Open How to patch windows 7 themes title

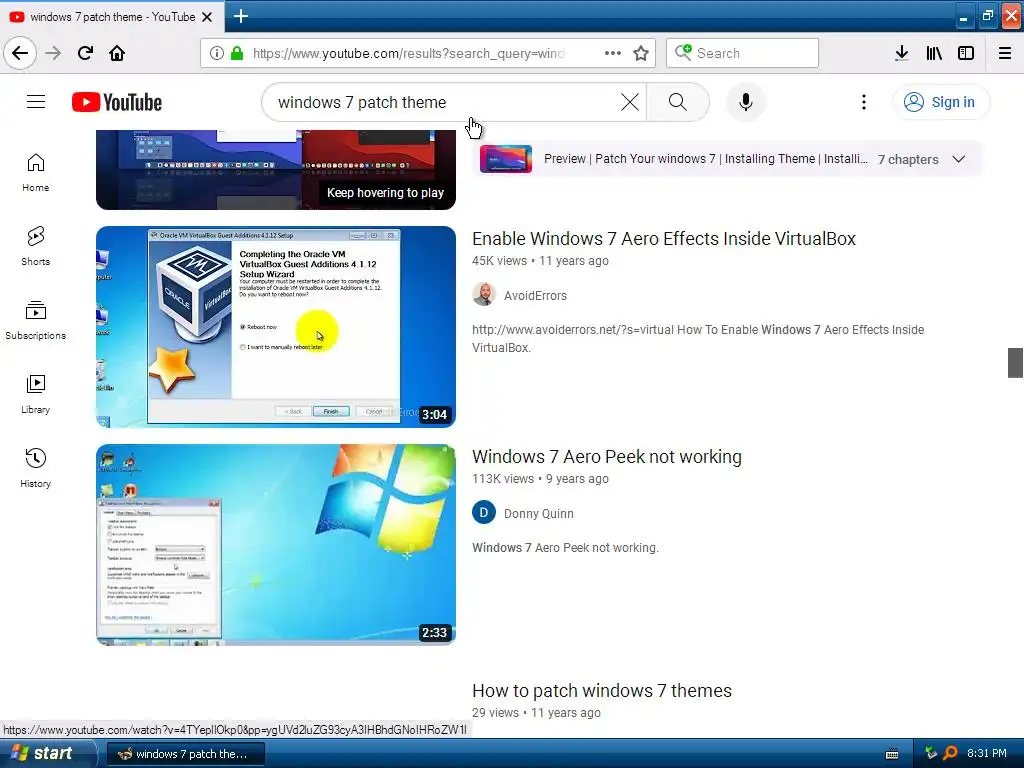(601, 690)
